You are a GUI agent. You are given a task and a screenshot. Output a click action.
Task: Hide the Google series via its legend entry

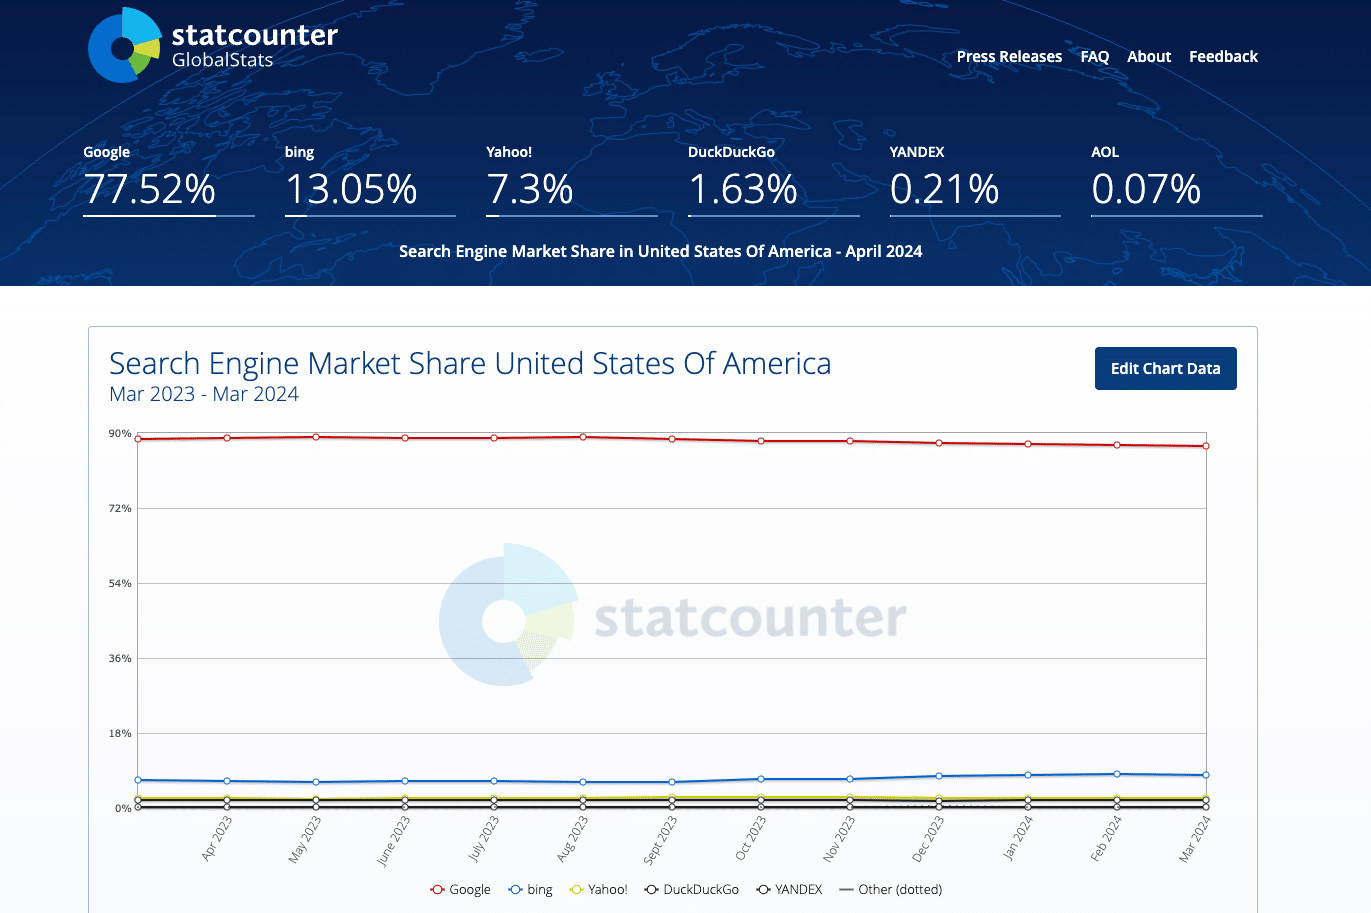click(x=470, y=889)
